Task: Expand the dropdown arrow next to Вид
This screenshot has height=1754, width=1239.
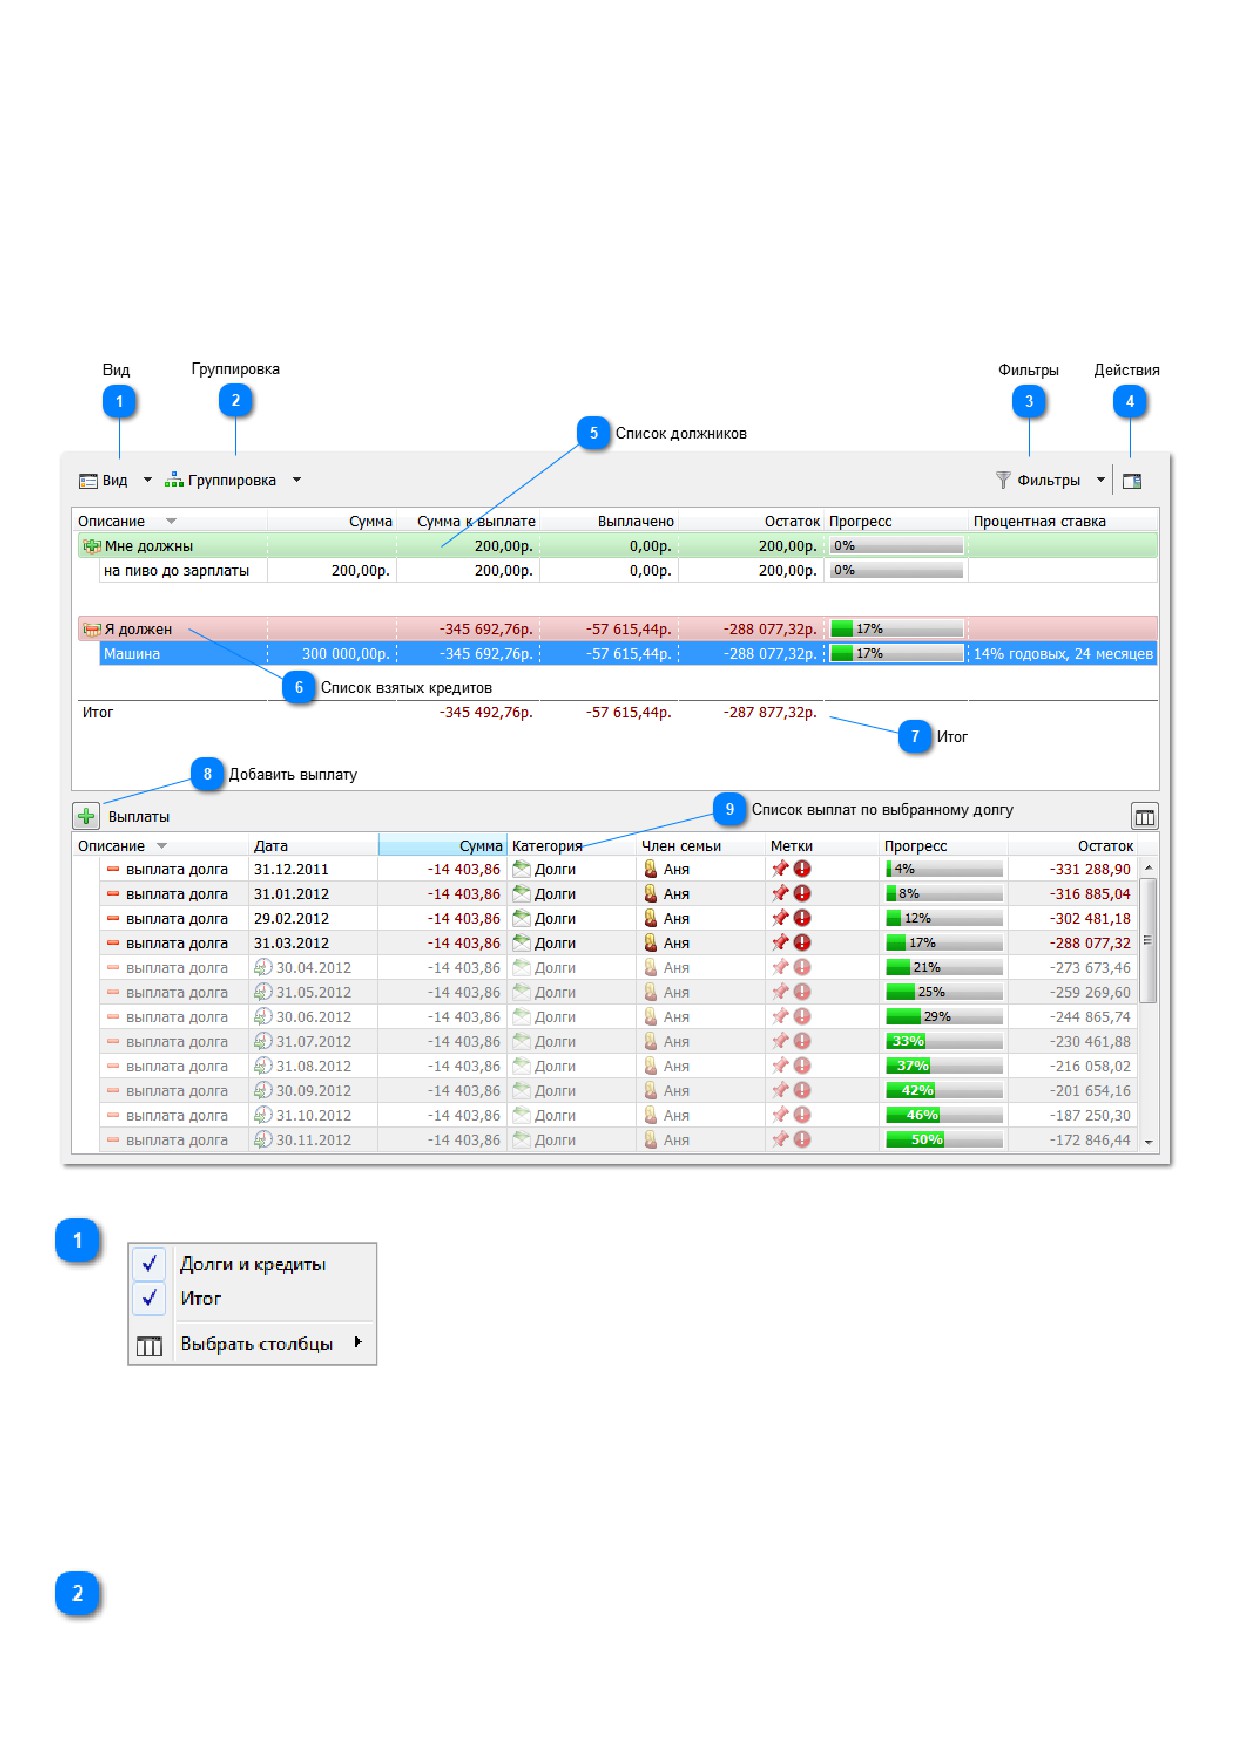Action: pyautogui.click(x=147, y=480)
